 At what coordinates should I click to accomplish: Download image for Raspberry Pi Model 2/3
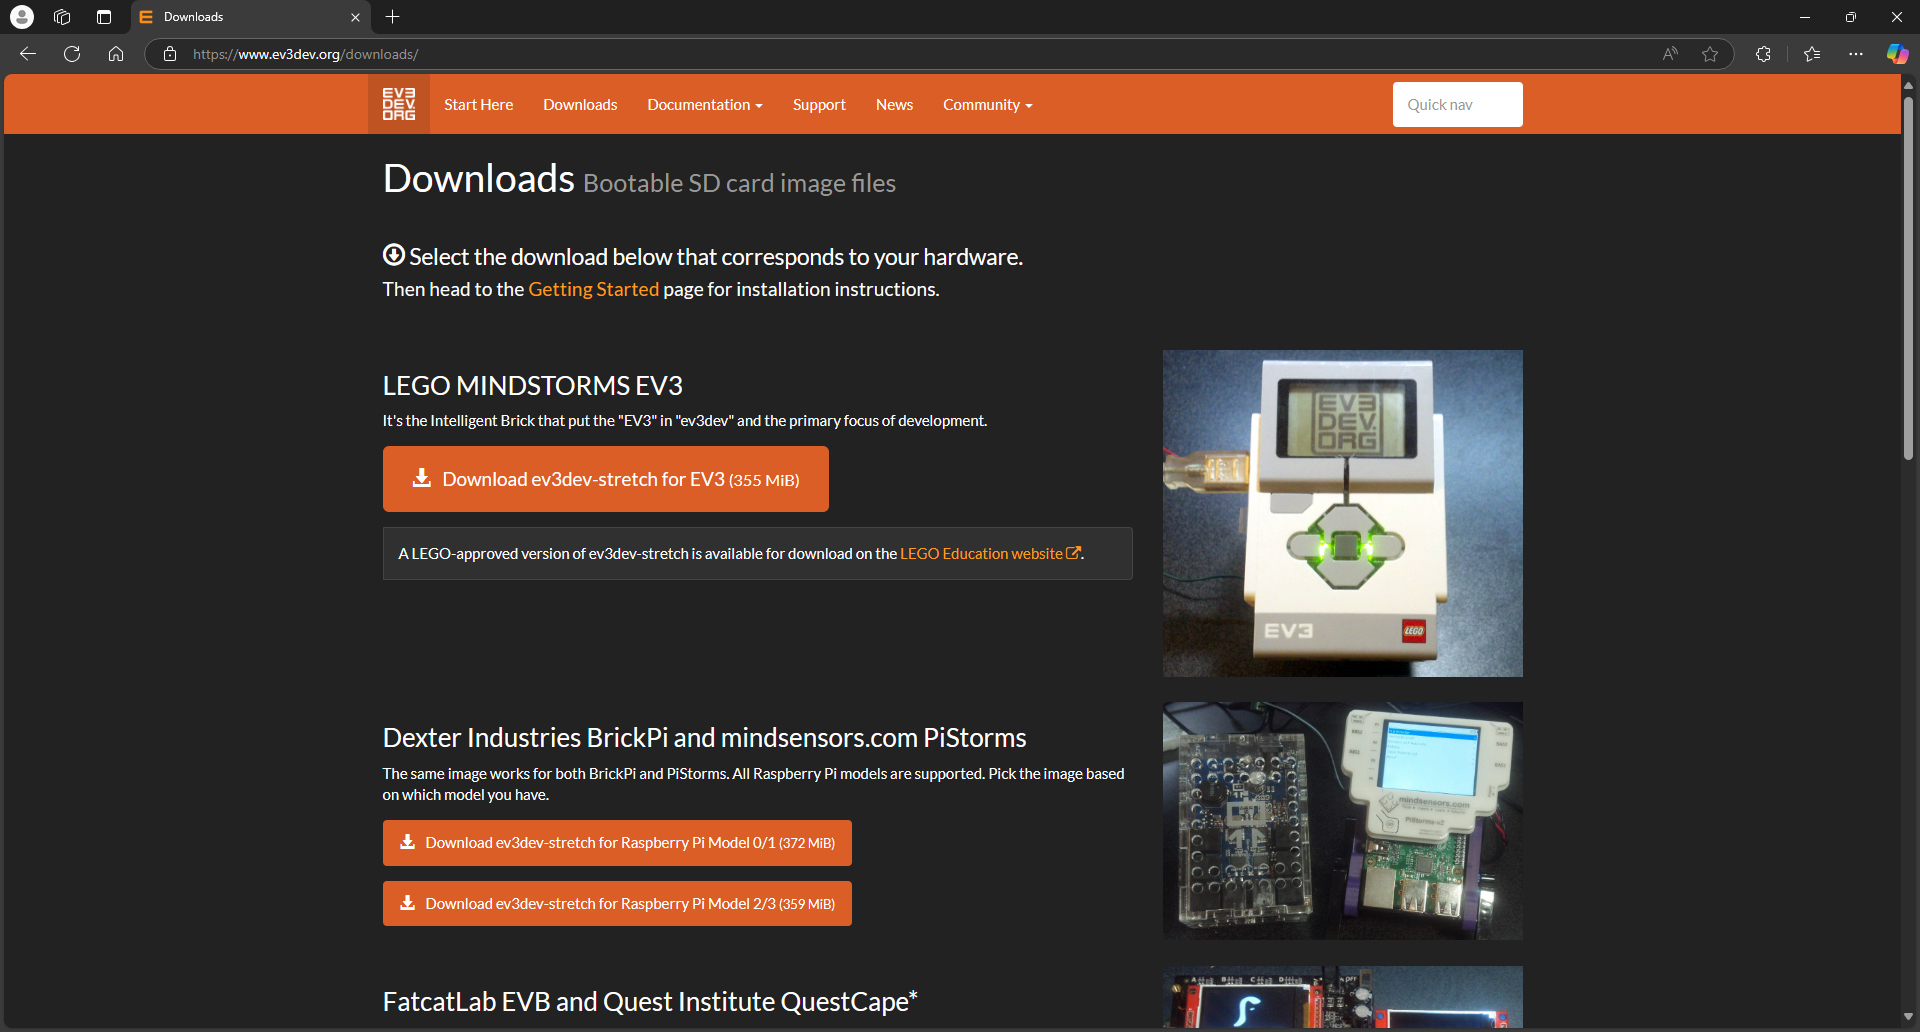coord(617,903)
